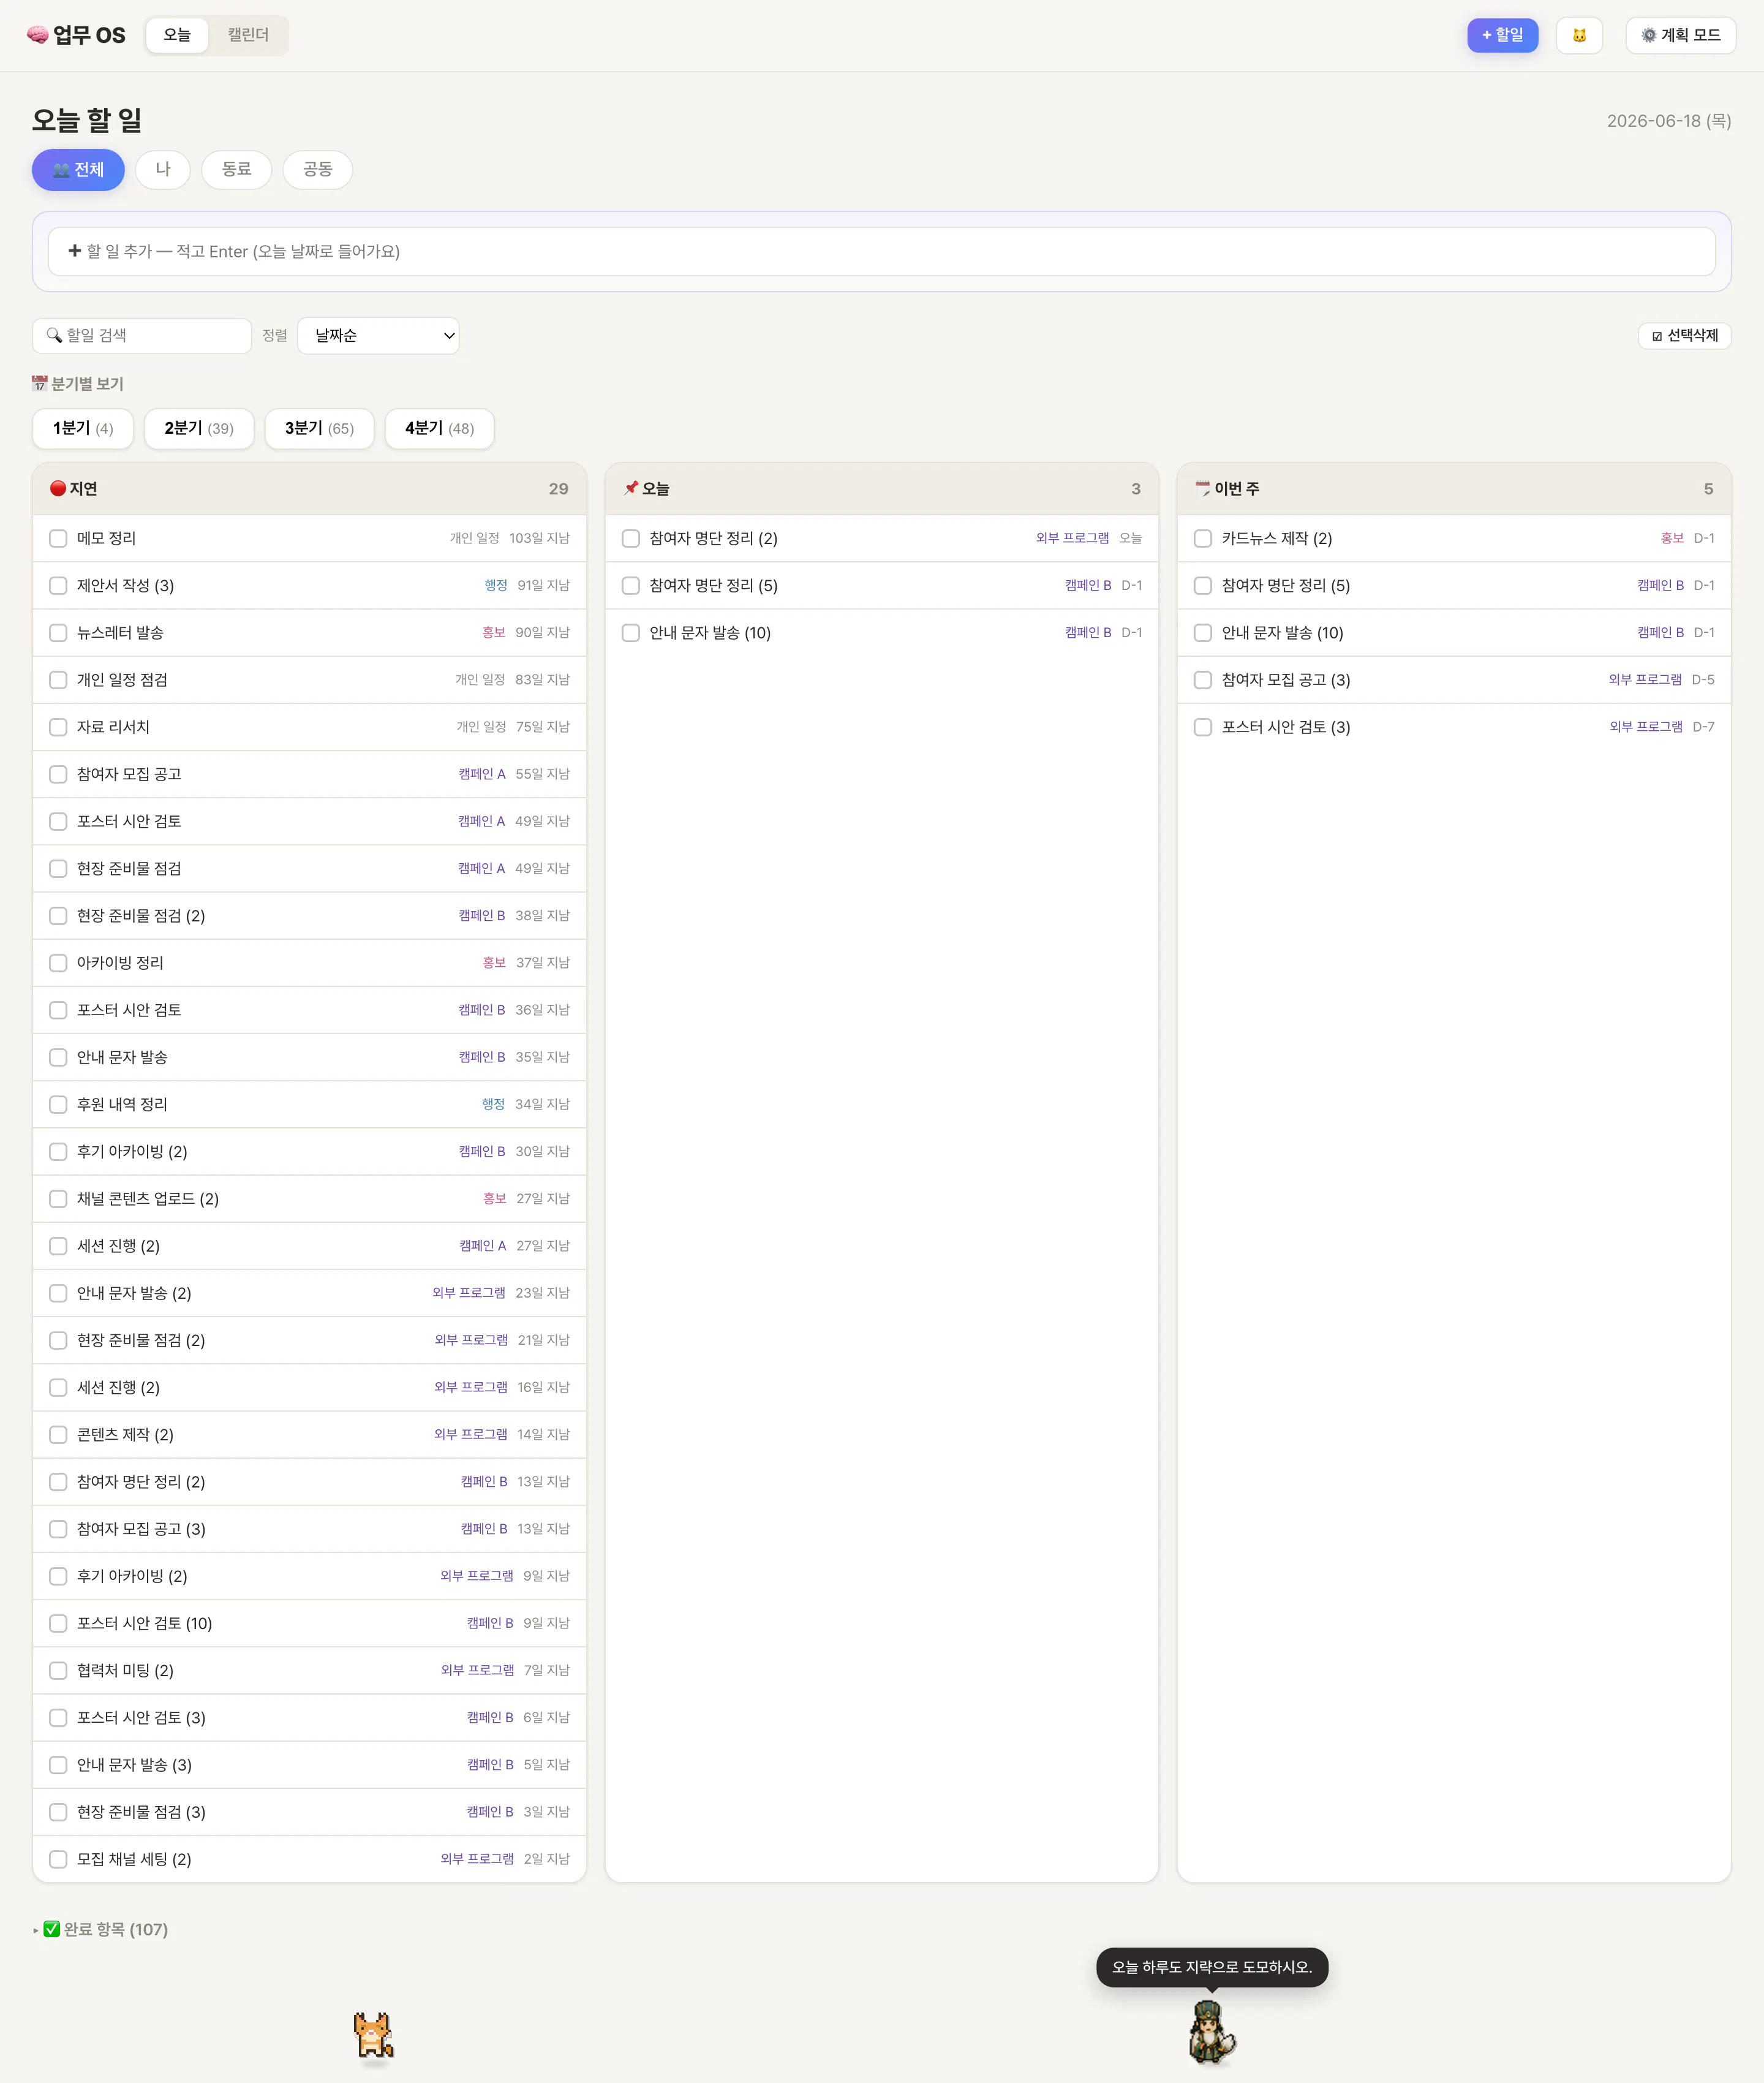Click the brain logo icon next to 업무 OS
The height and width of the screenshot is (2083, 1764).
(x=38, y=35)
